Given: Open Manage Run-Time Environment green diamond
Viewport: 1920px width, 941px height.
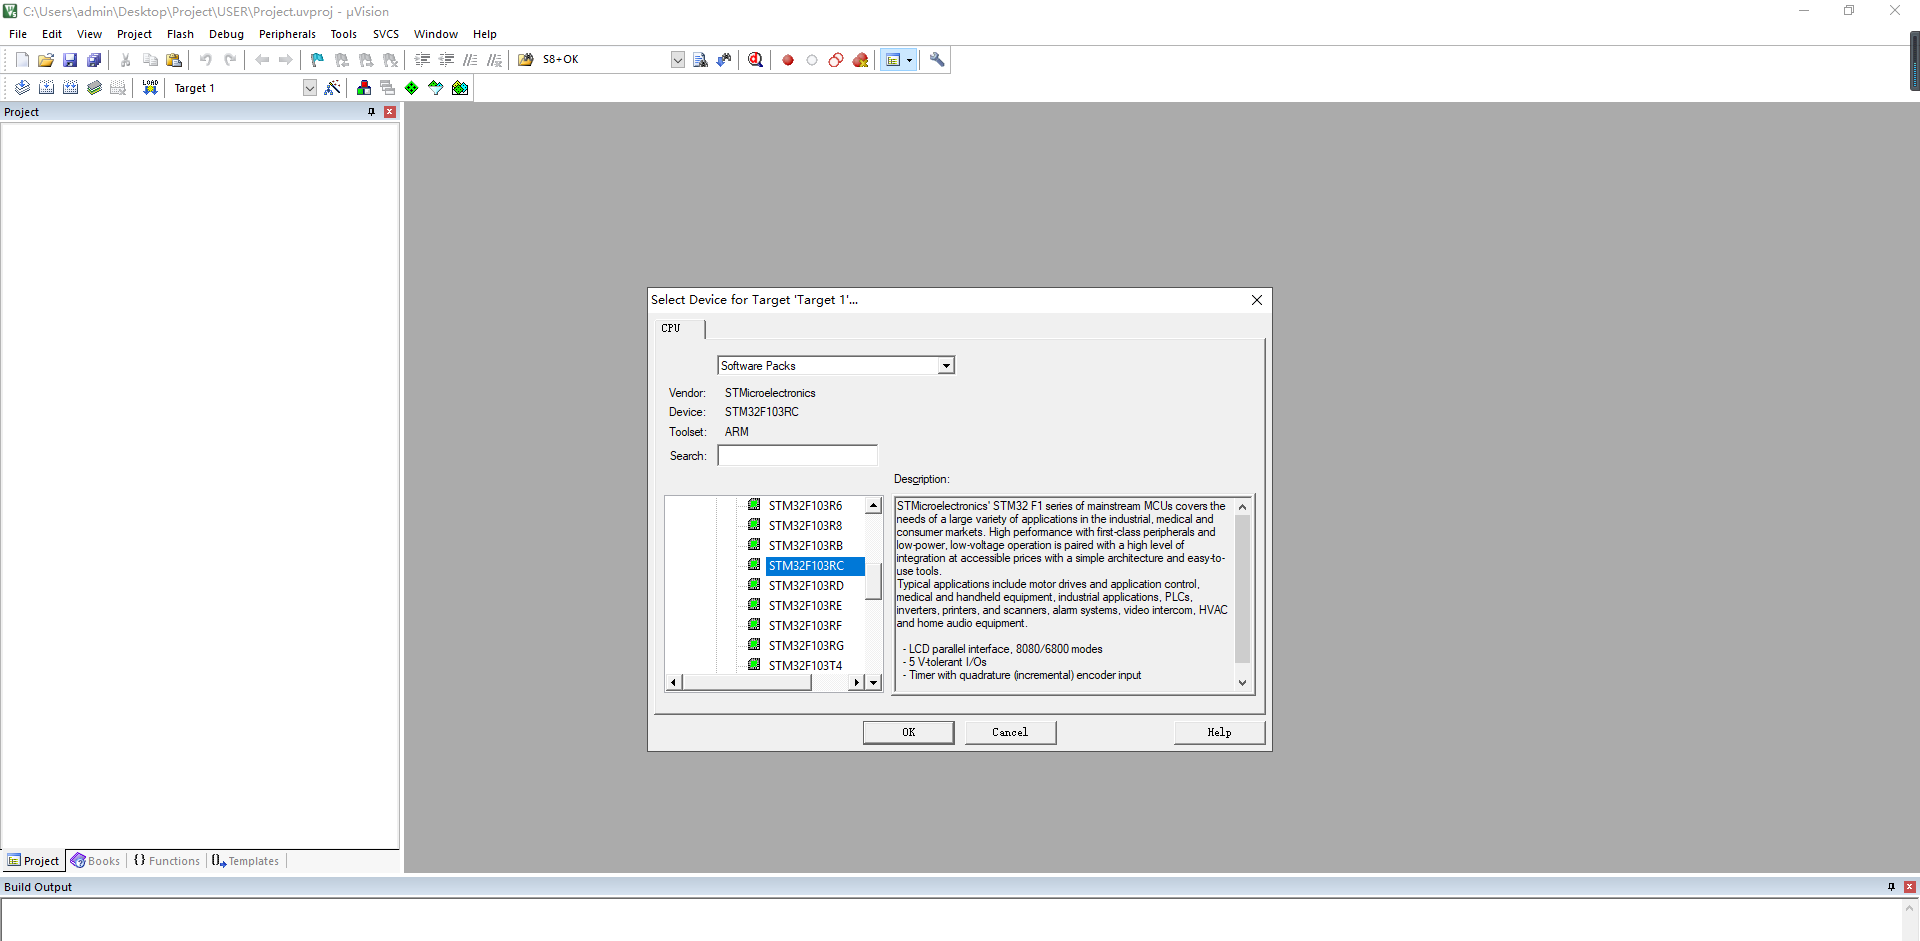Looking at the screenshot, I should 412,88.
